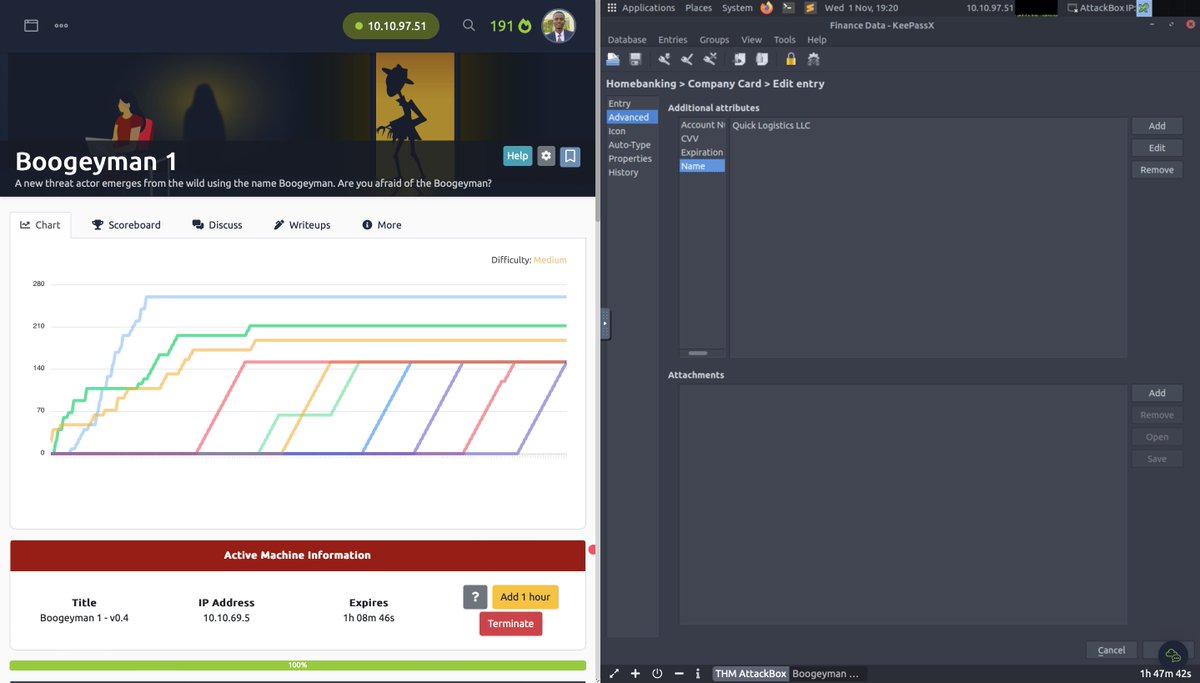
Task: Click the delete entry key icon
Action: [x=709, y=59]
